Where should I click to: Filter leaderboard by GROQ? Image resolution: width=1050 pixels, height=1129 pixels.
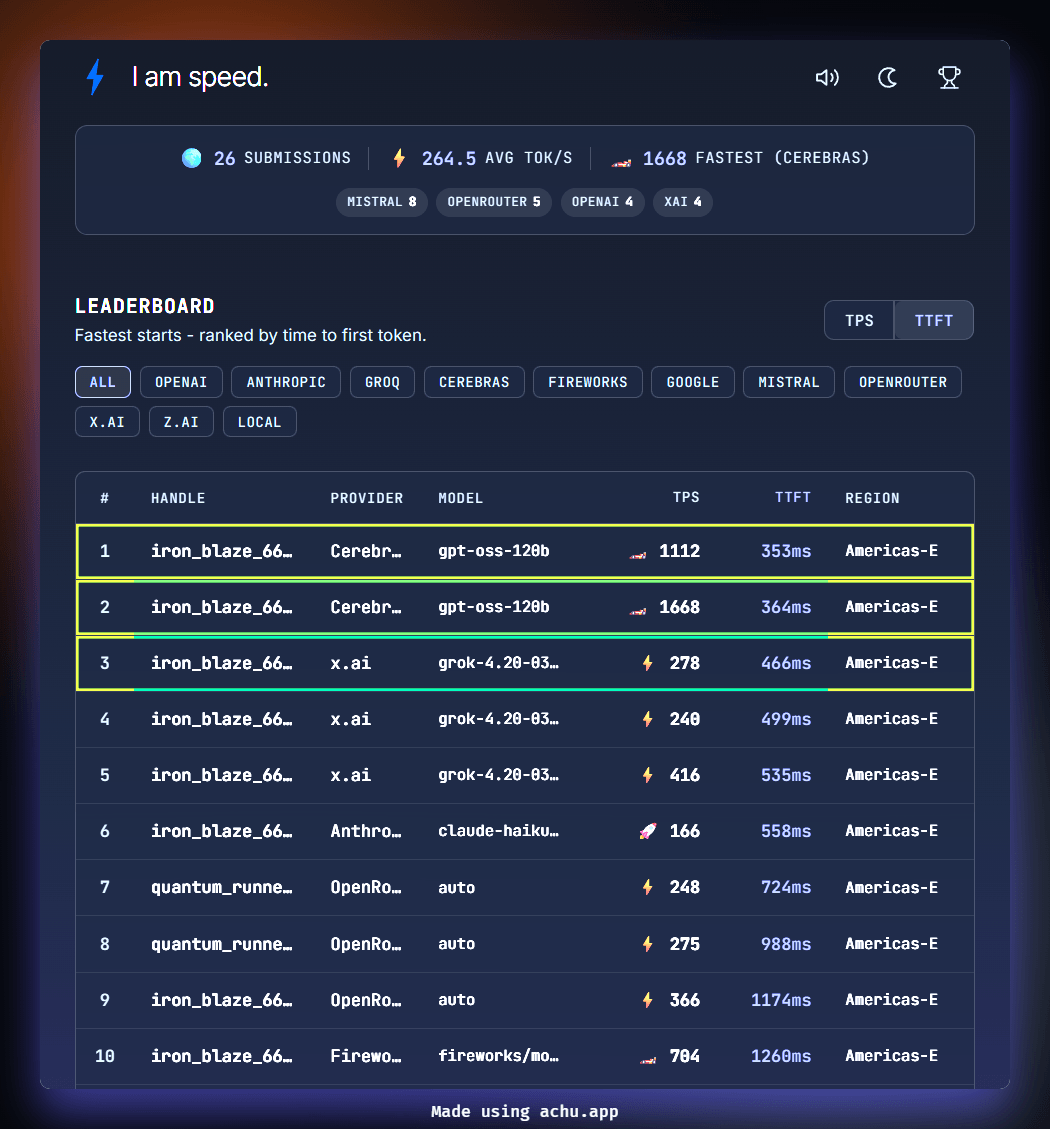[x=382, y=382]
